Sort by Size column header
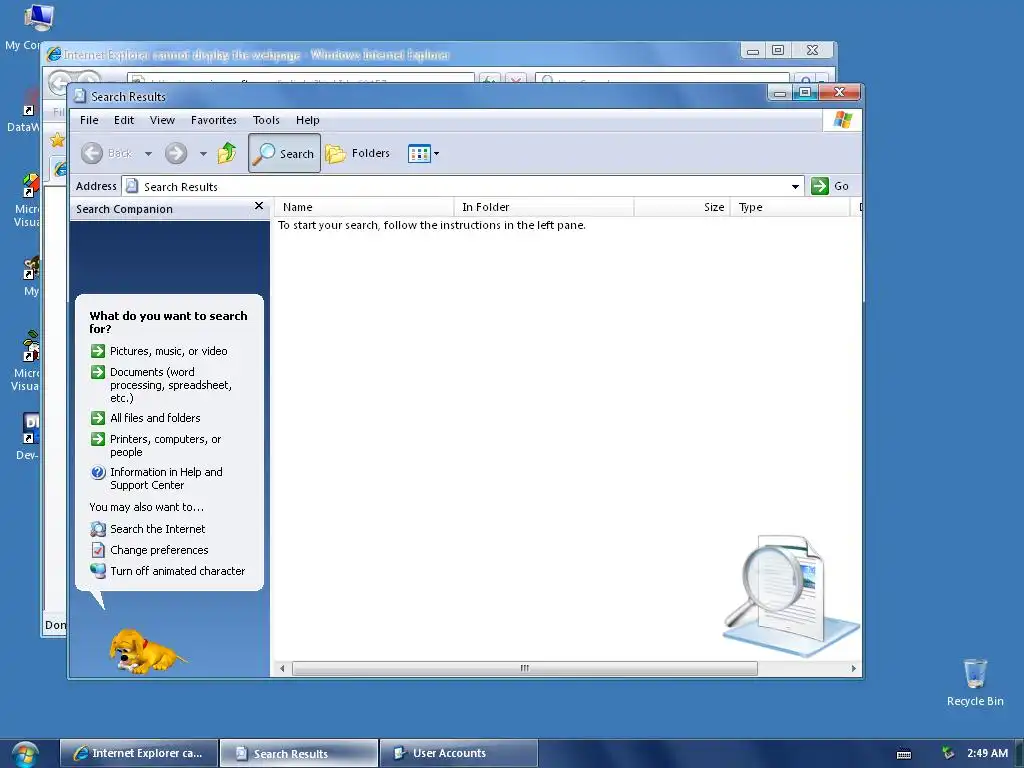The width and height of the screenshot is (1024, 768). (x=682, y=207)
